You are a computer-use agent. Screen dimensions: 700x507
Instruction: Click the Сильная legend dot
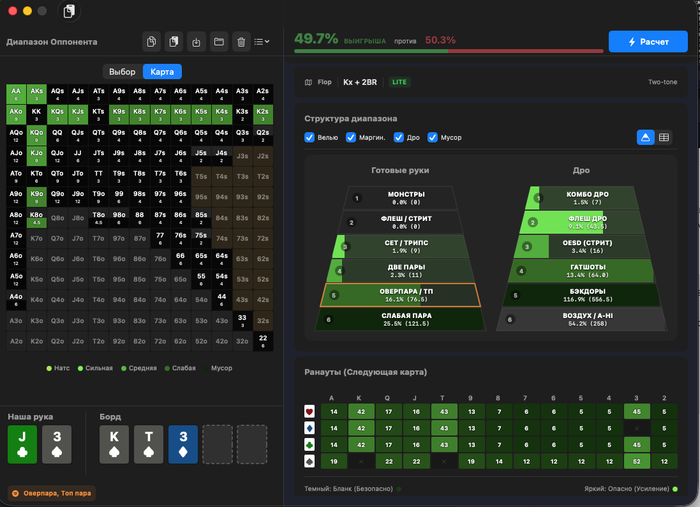tap(80, 368)
